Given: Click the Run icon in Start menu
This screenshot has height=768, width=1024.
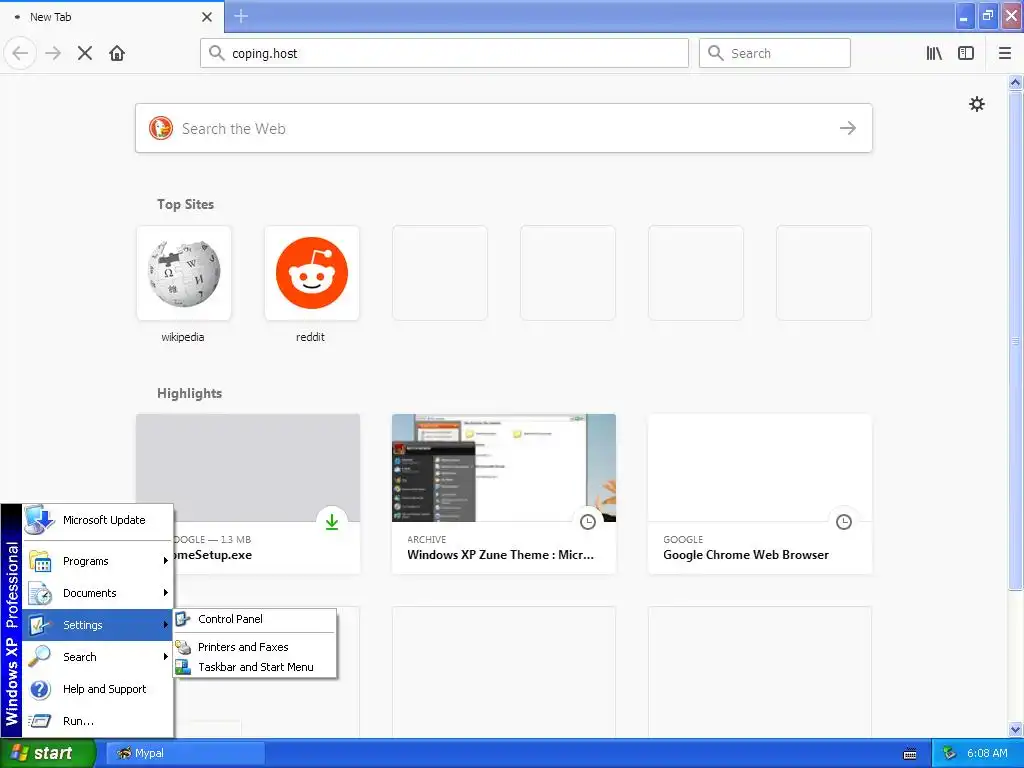Looking at the screenshot, I should point(40,721).
